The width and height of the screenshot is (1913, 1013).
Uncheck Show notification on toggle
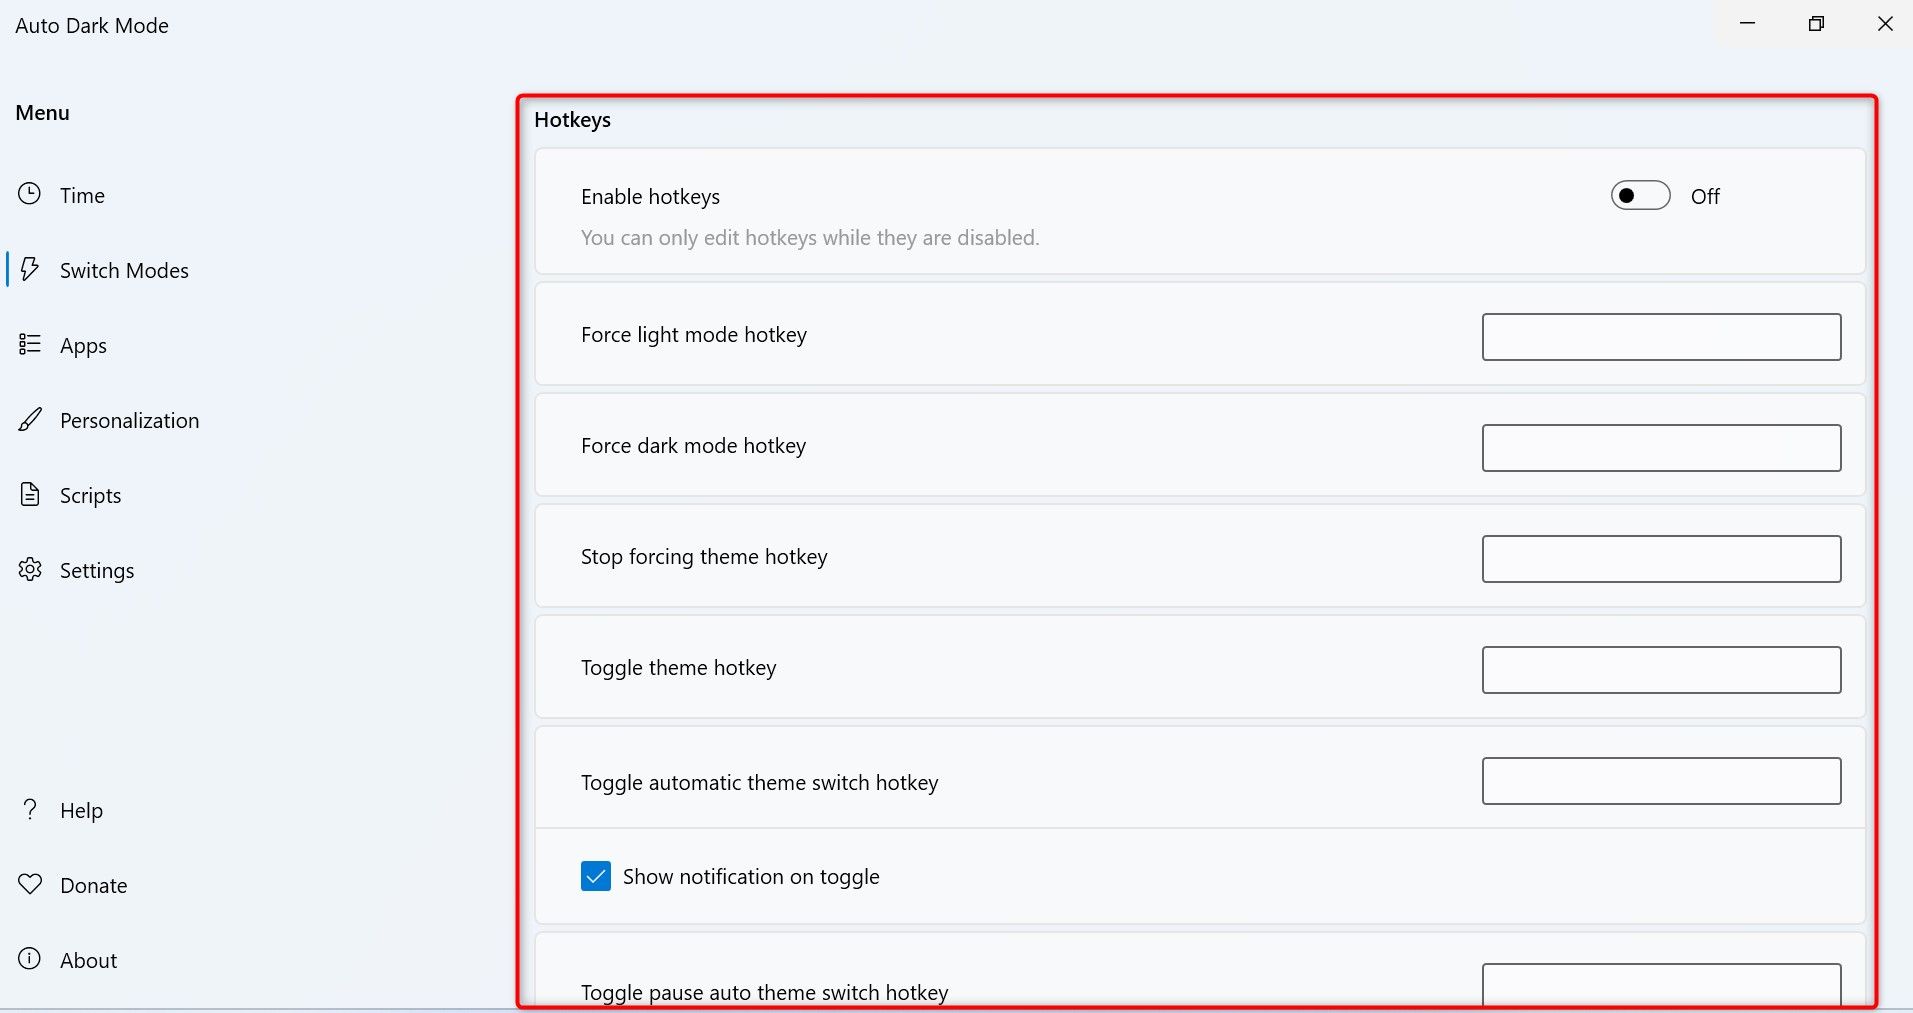[596, 876]
